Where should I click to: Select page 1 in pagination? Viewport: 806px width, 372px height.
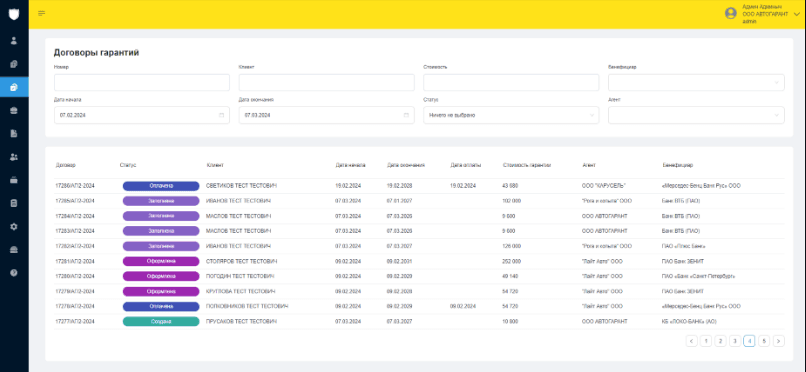[x=706, y=341]
